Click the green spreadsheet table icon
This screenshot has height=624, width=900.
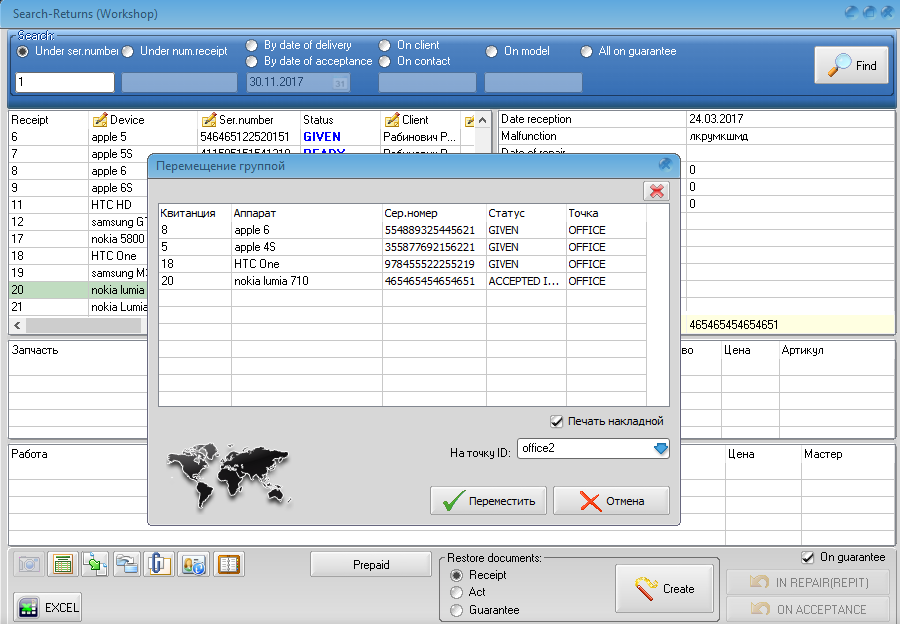(62, 565)
